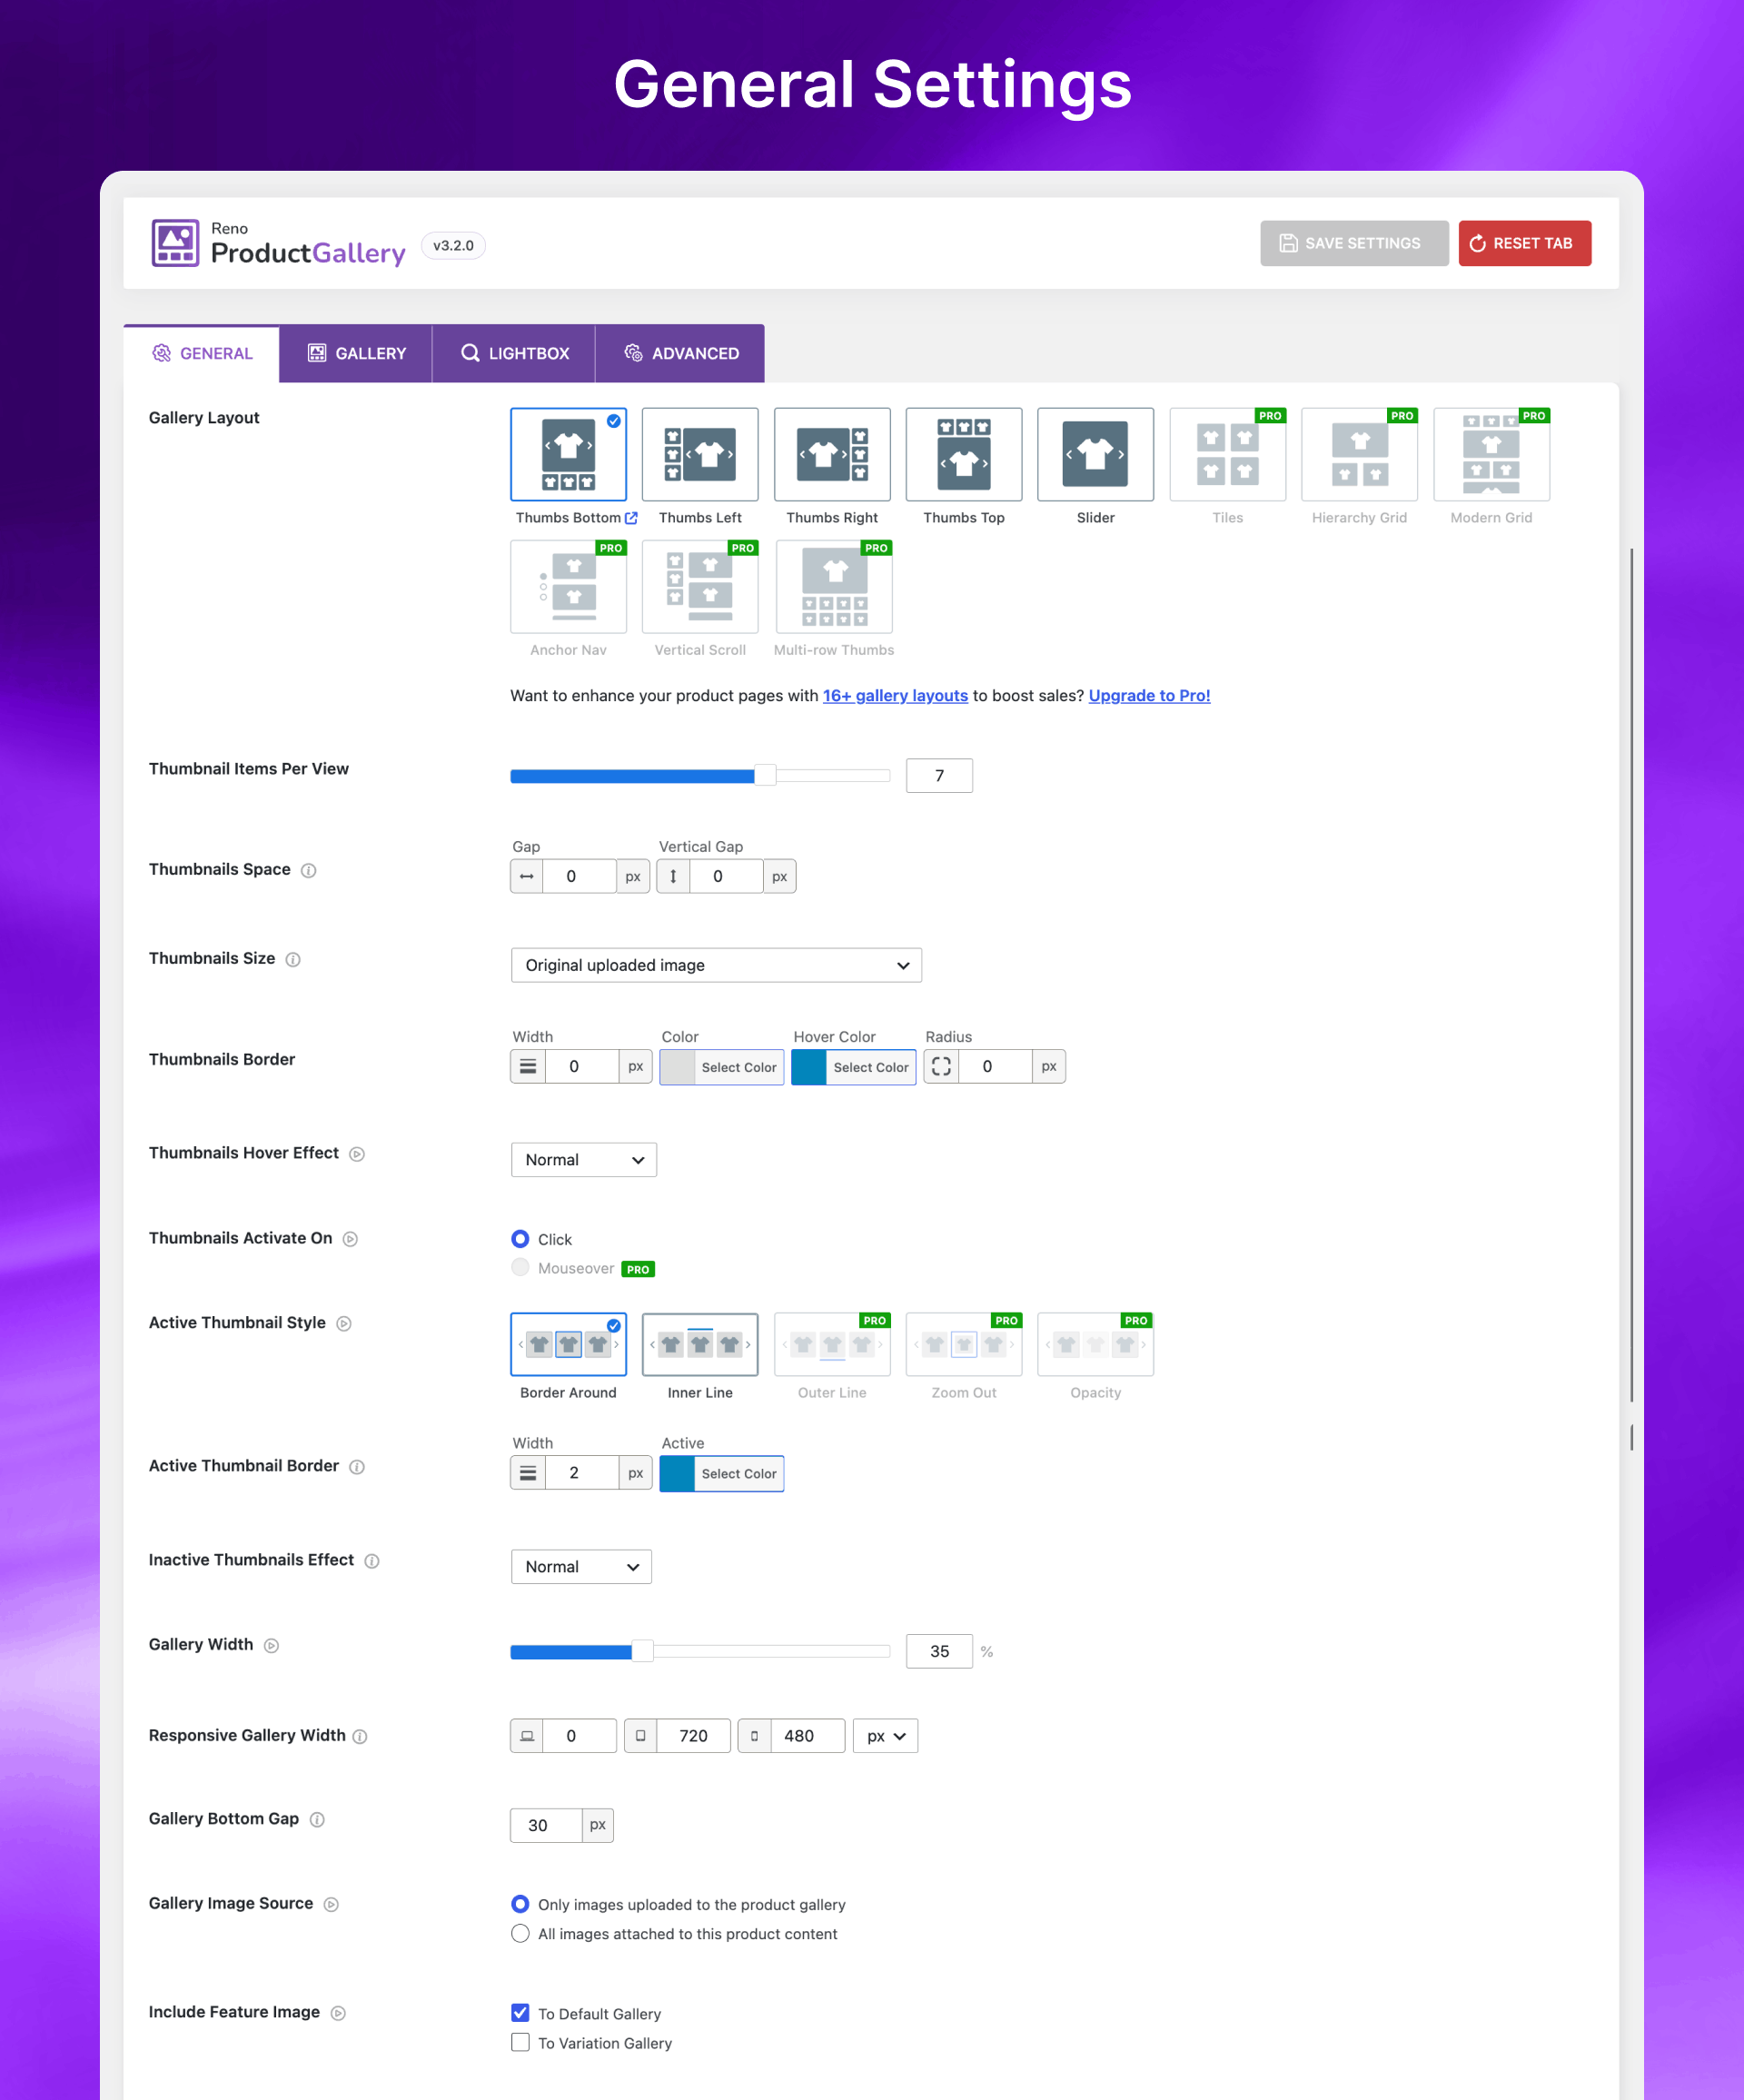This screenshot has height=2100, width=1744.
Task: Click the Anchor Nav layout icon
Action: click(x=568, y=586)
